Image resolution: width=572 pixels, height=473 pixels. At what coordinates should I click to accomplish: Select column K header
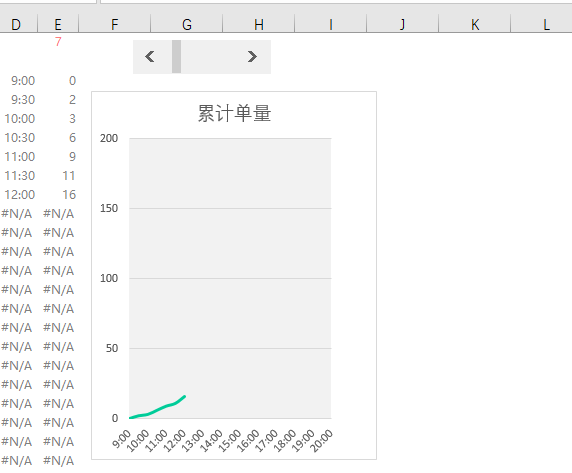[x=475, y=25]
